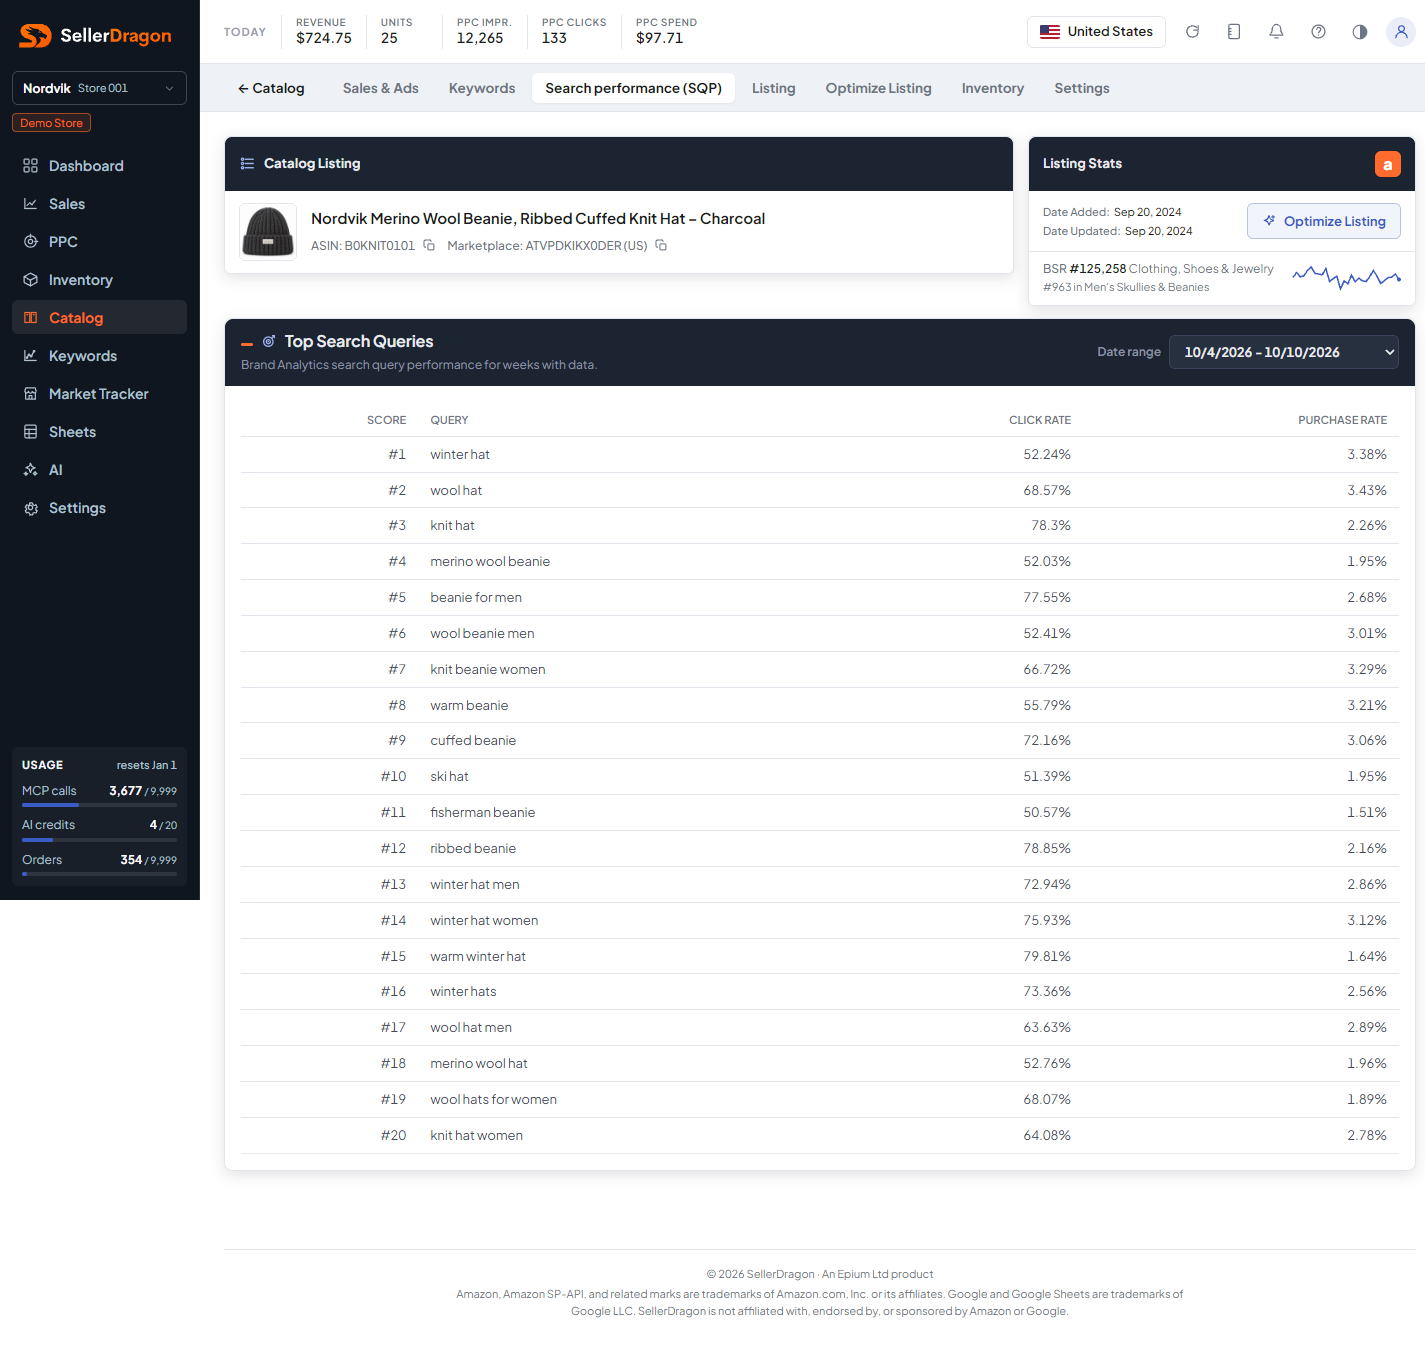Expand the Nordvik store selector
1425x1347 pixels.
click(99, 88)
